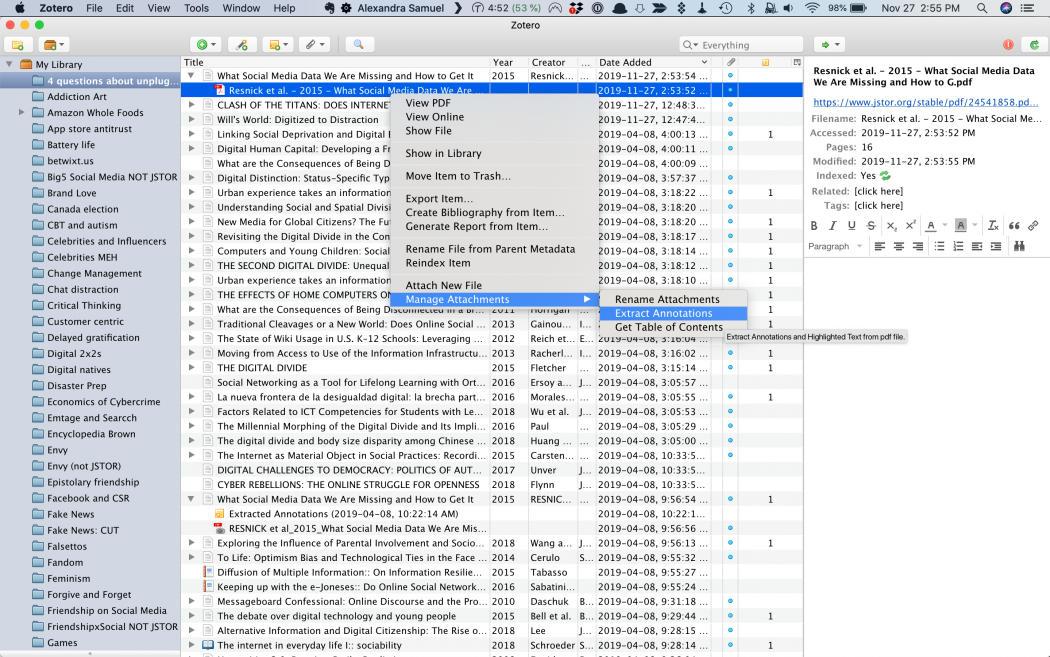Click the Wi-Fi icon in menu bar

click(x=812, y=8)
